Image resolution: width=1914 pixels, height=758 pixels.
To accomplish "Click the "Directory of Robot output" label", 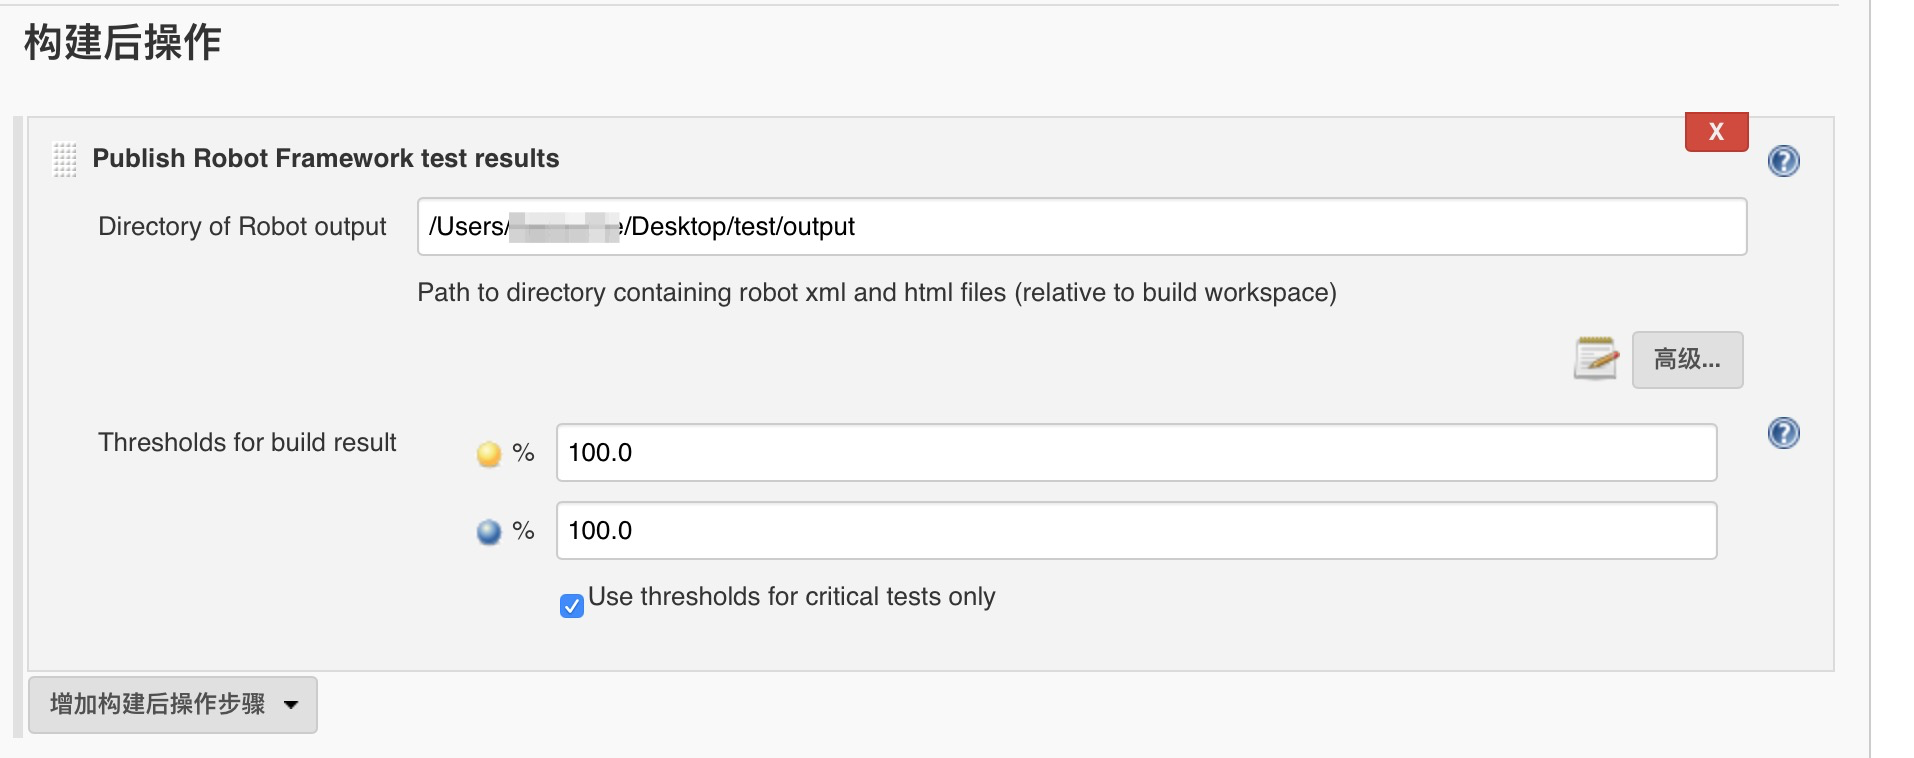I will click(242, 227).
